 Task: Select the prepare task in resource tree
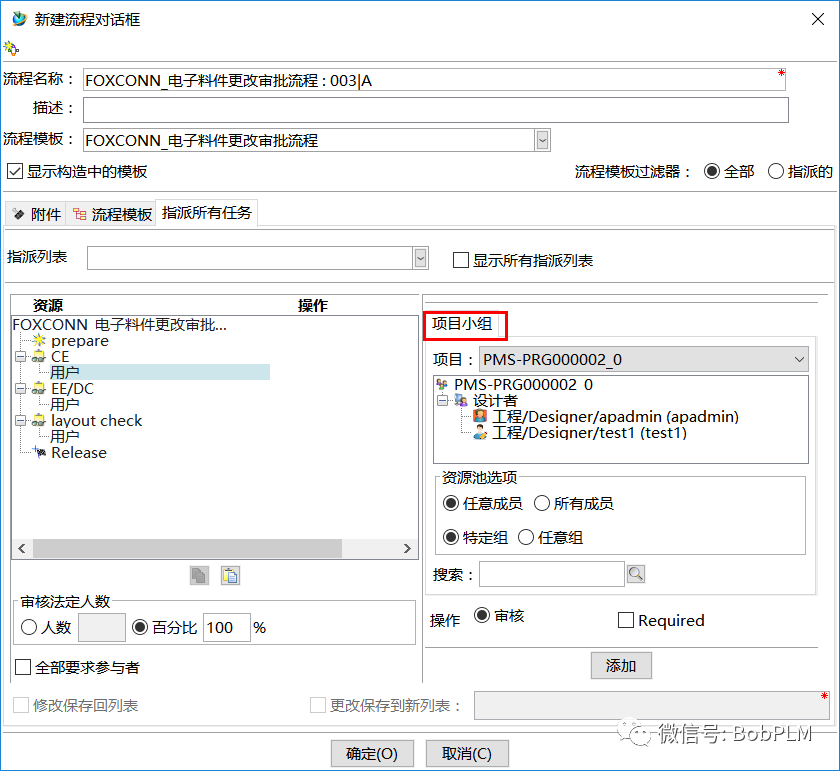click(x=80, y=341)
